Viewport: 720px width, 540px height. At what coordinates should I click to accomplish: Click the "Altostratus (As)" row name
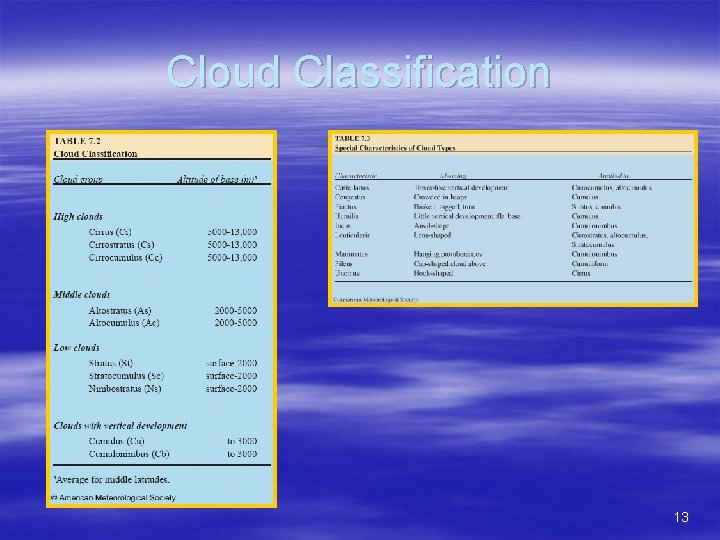point(120,311)
